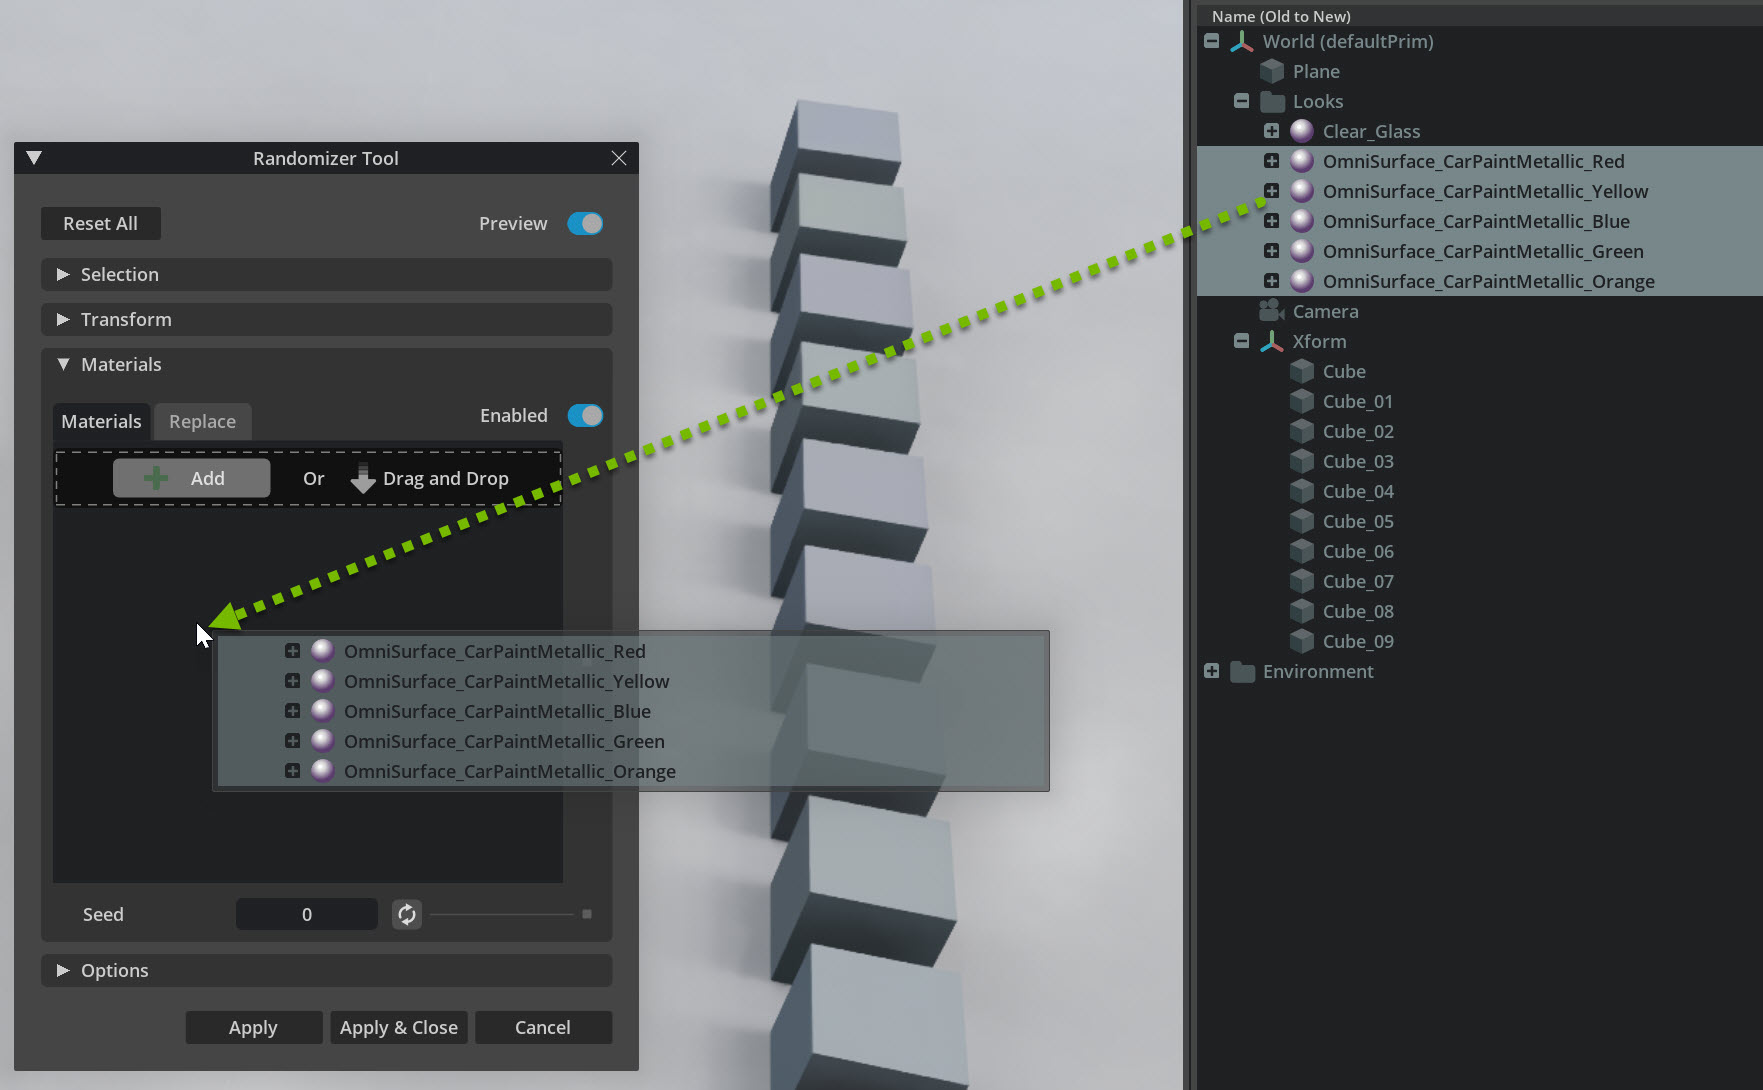Expand OmniSurface_CarPaintMetallic_Red in stage tree
This screenshot has width=1763, height=1090.
(1272, 161)
